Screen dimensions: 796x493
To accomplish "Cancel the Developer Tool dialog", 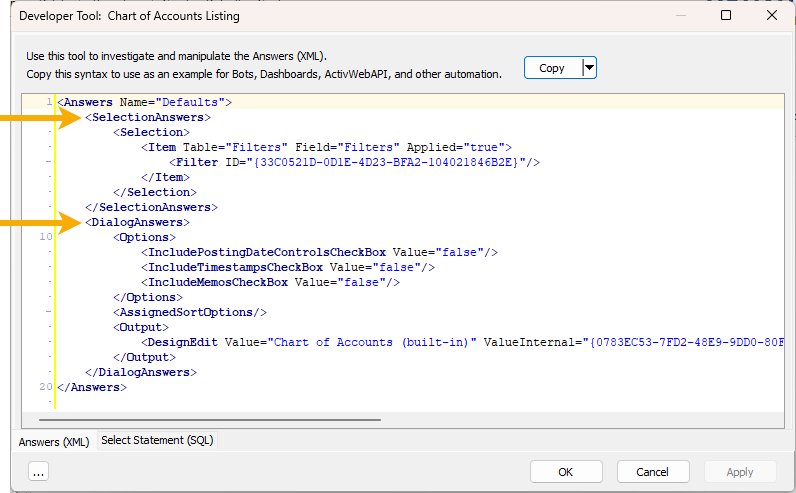I will pyautogui.click(x=653, y=472).
